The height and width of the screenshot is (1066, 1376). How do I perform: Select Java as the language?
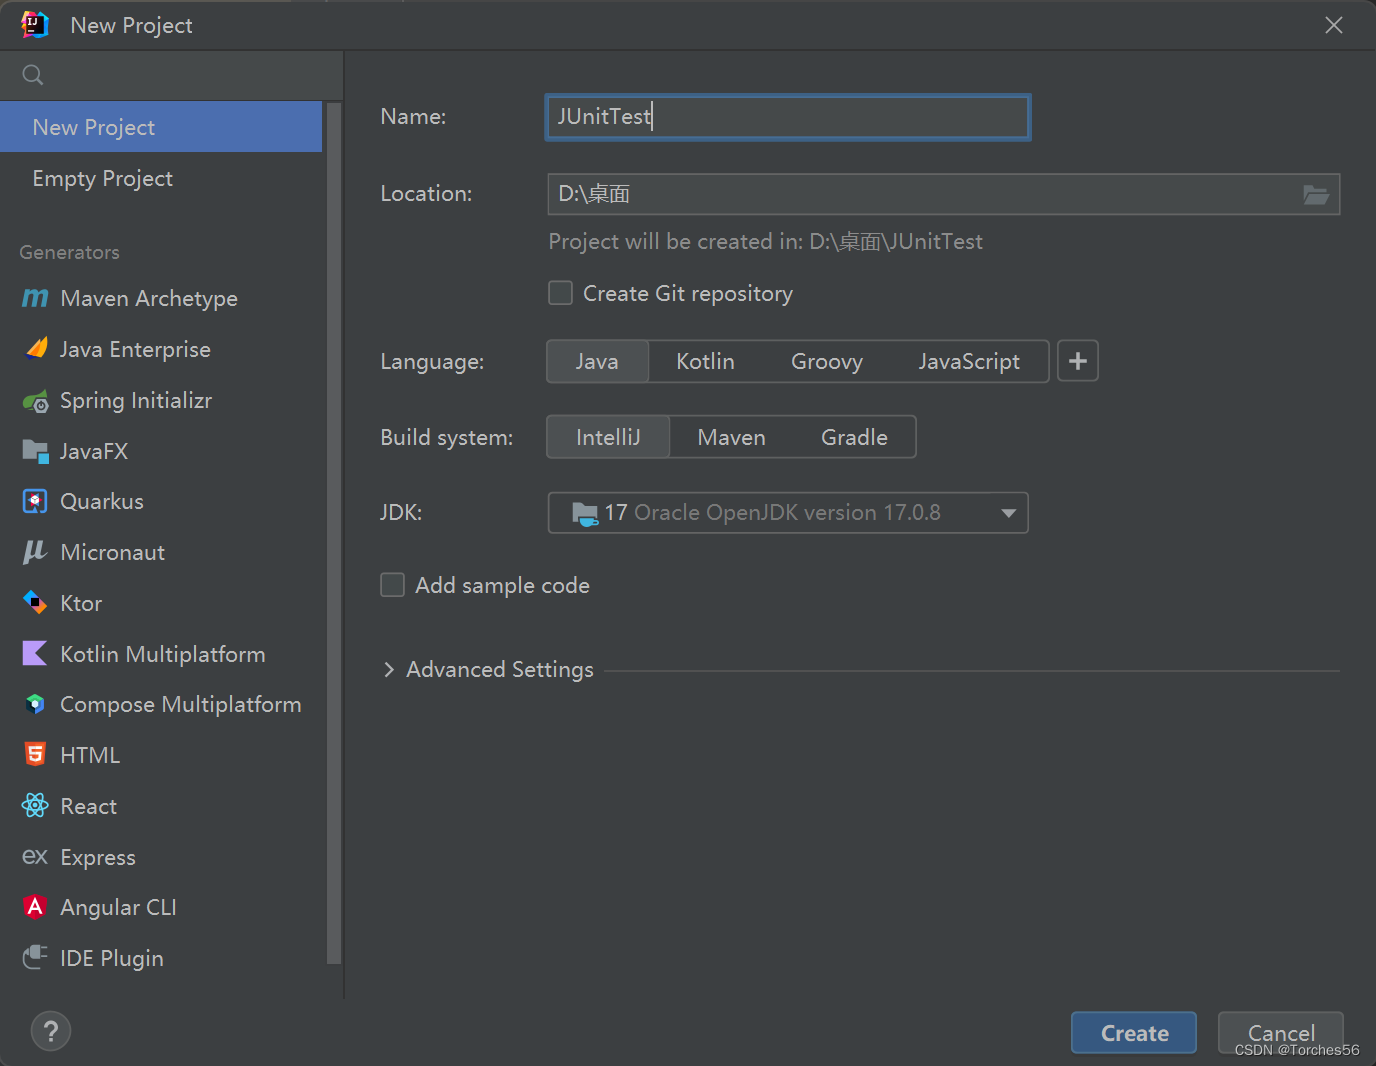(x=597, y=361)
